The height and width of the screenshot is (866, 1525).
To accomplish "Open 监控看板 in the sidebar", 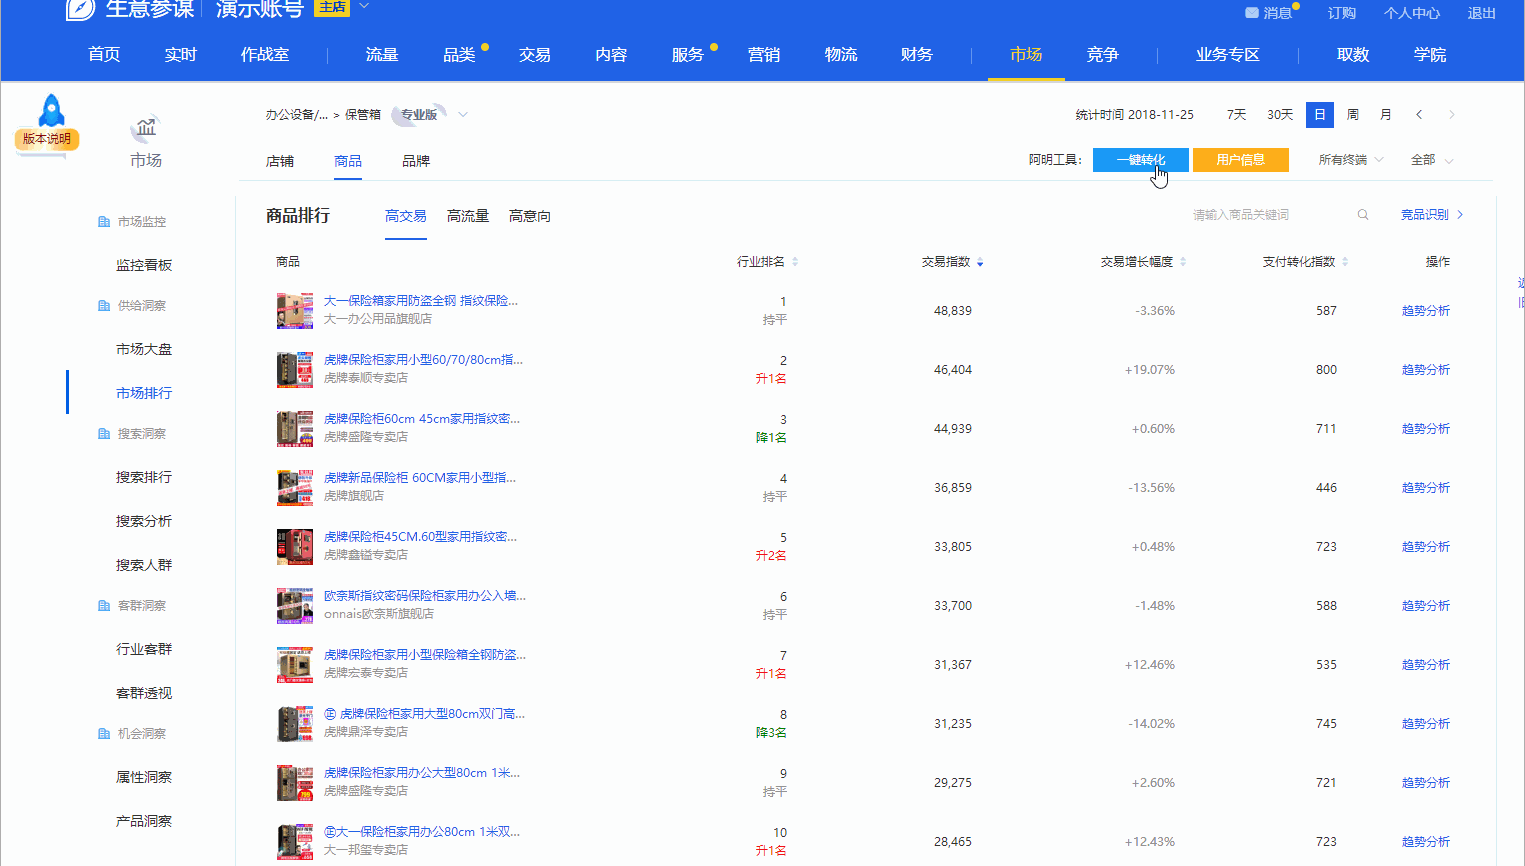I will coord(144,265).
